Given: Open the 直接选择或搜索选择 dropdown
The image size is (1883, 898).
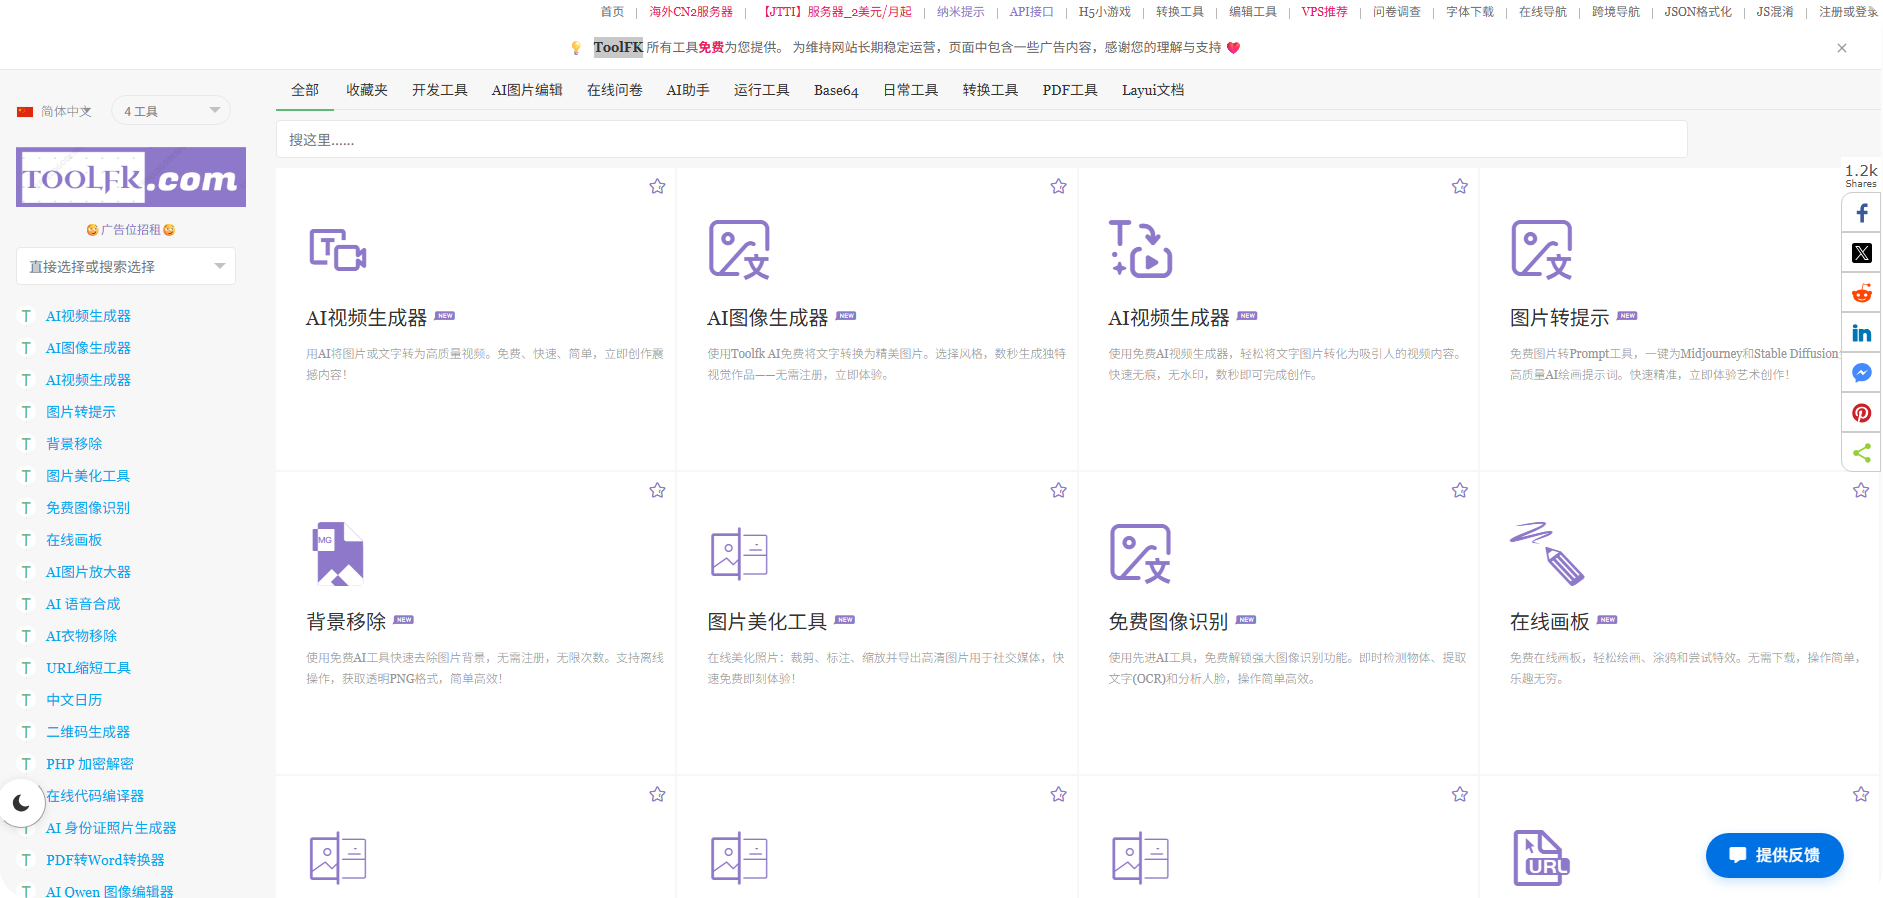Looking at the screenshot, I should coord(126,266).
